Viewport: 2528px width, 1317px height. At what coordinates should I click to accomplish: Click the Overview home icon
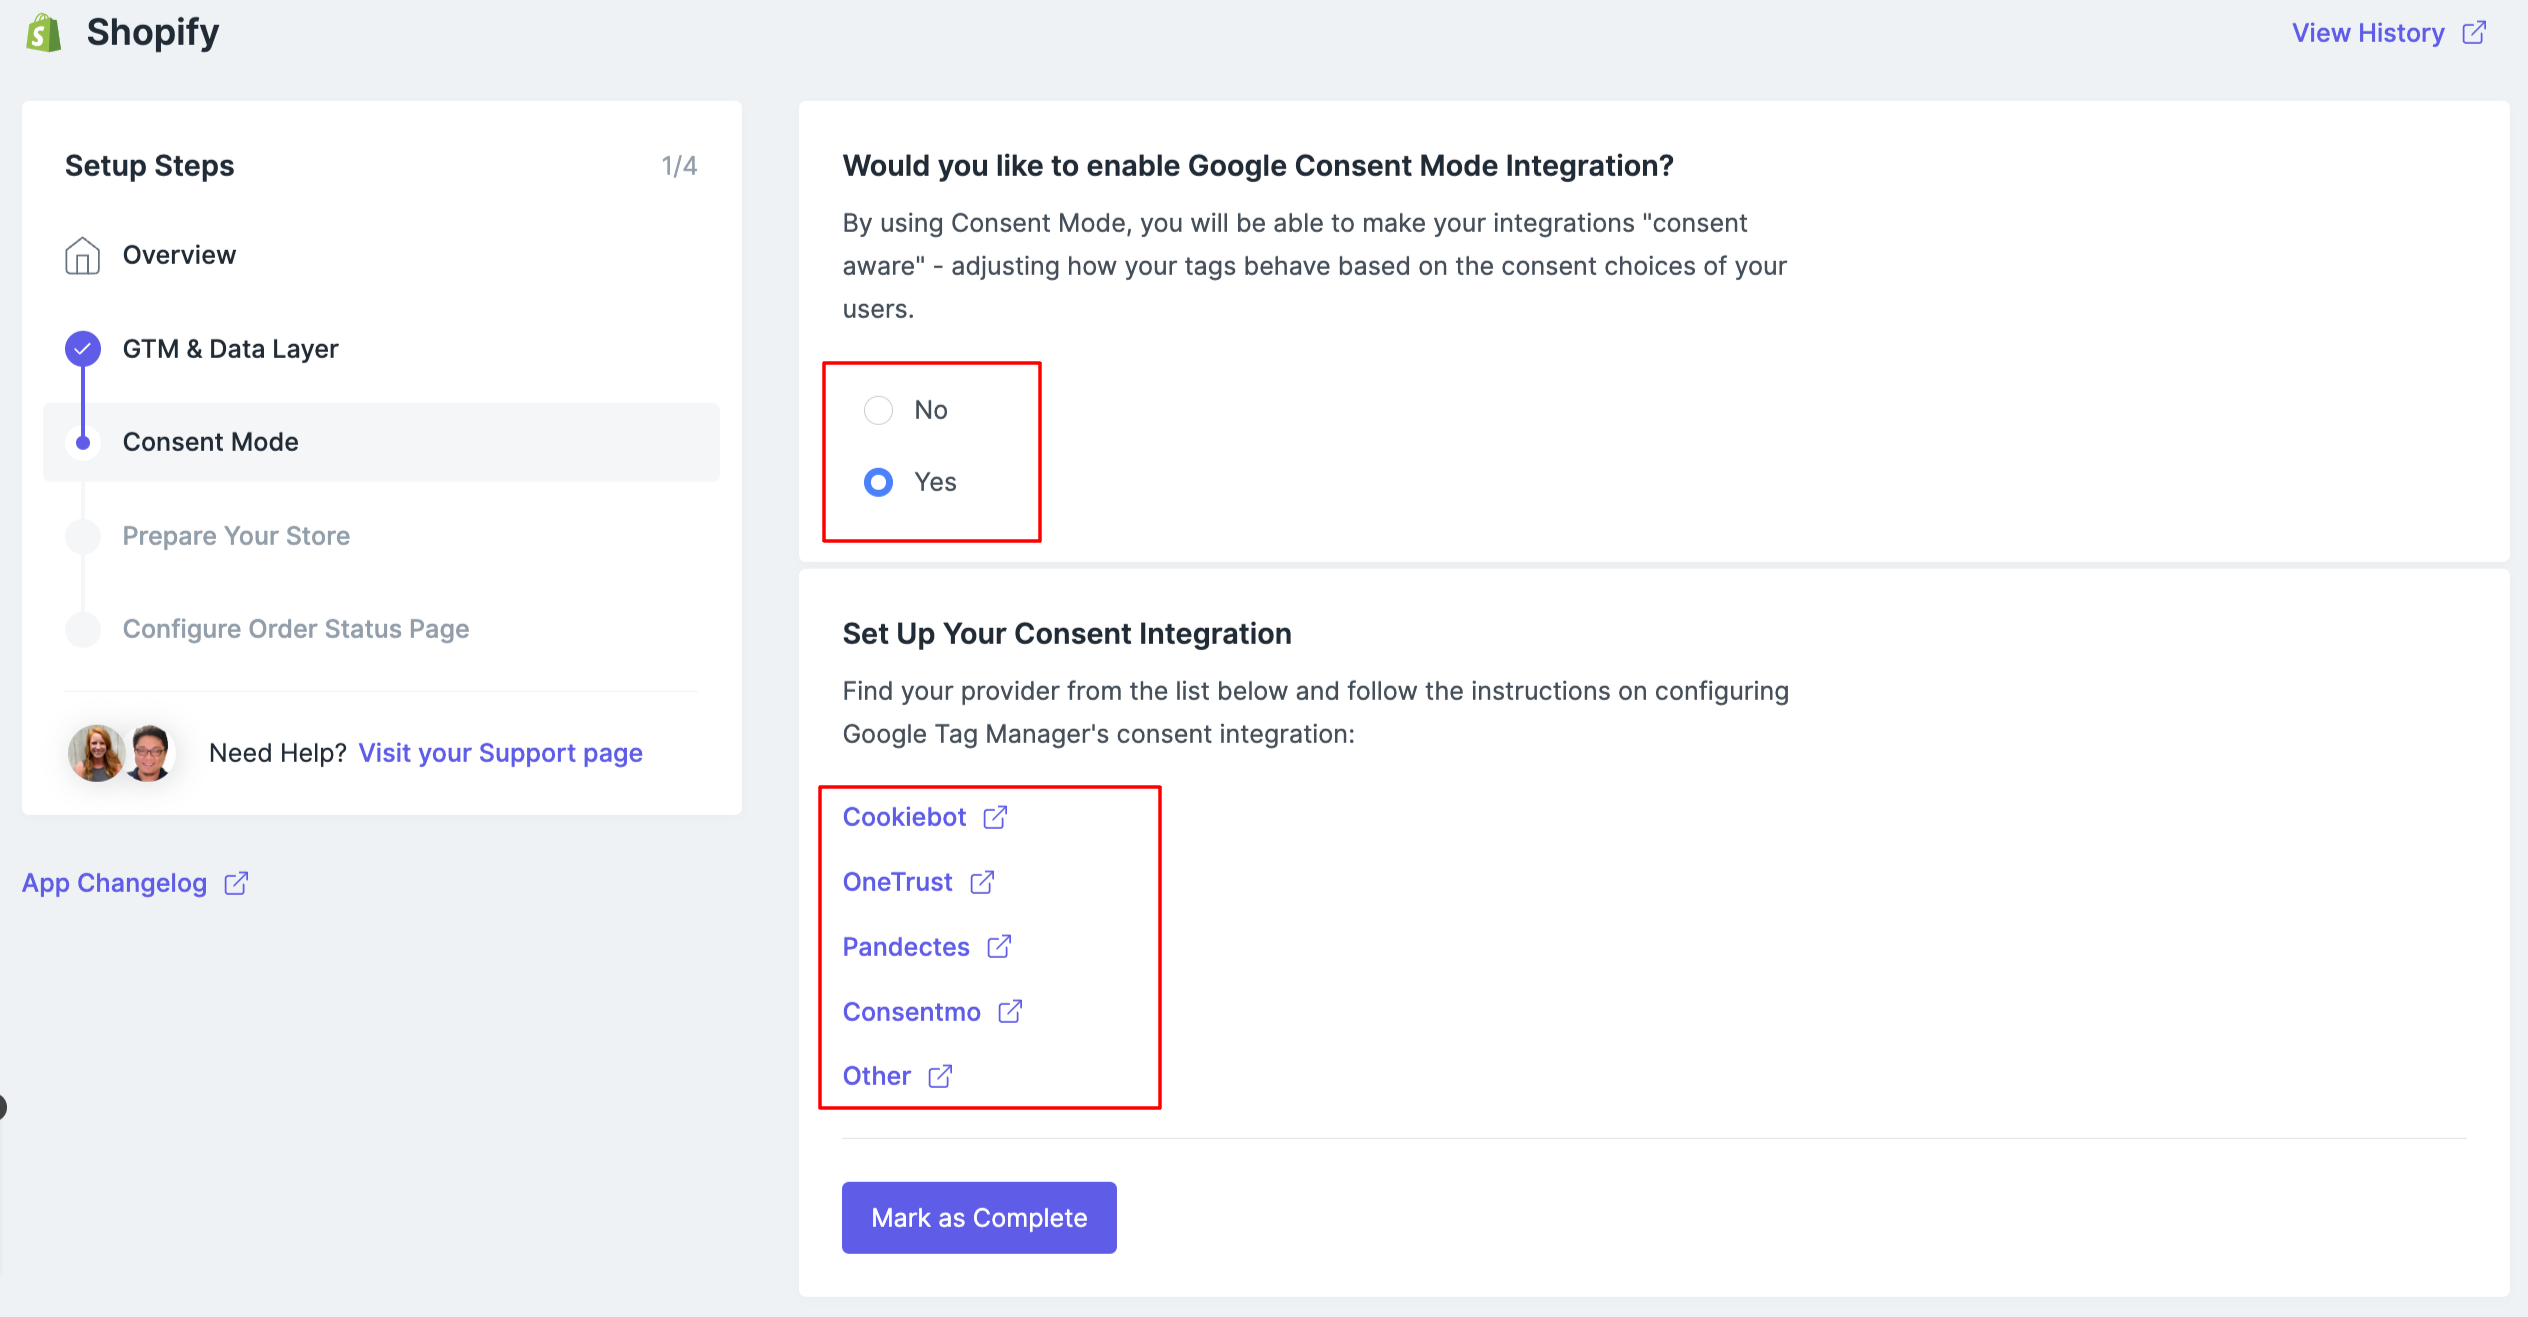click(82, 256)
